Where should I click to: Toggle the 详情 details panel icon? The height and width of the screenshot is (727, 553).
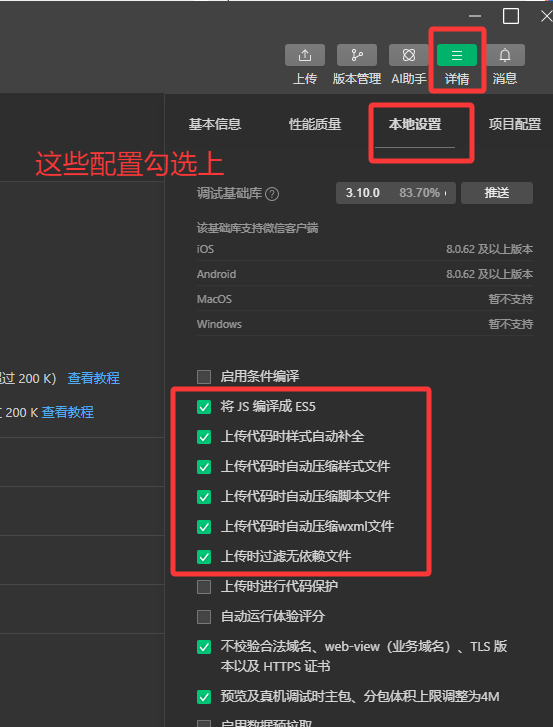coord(457,55)
